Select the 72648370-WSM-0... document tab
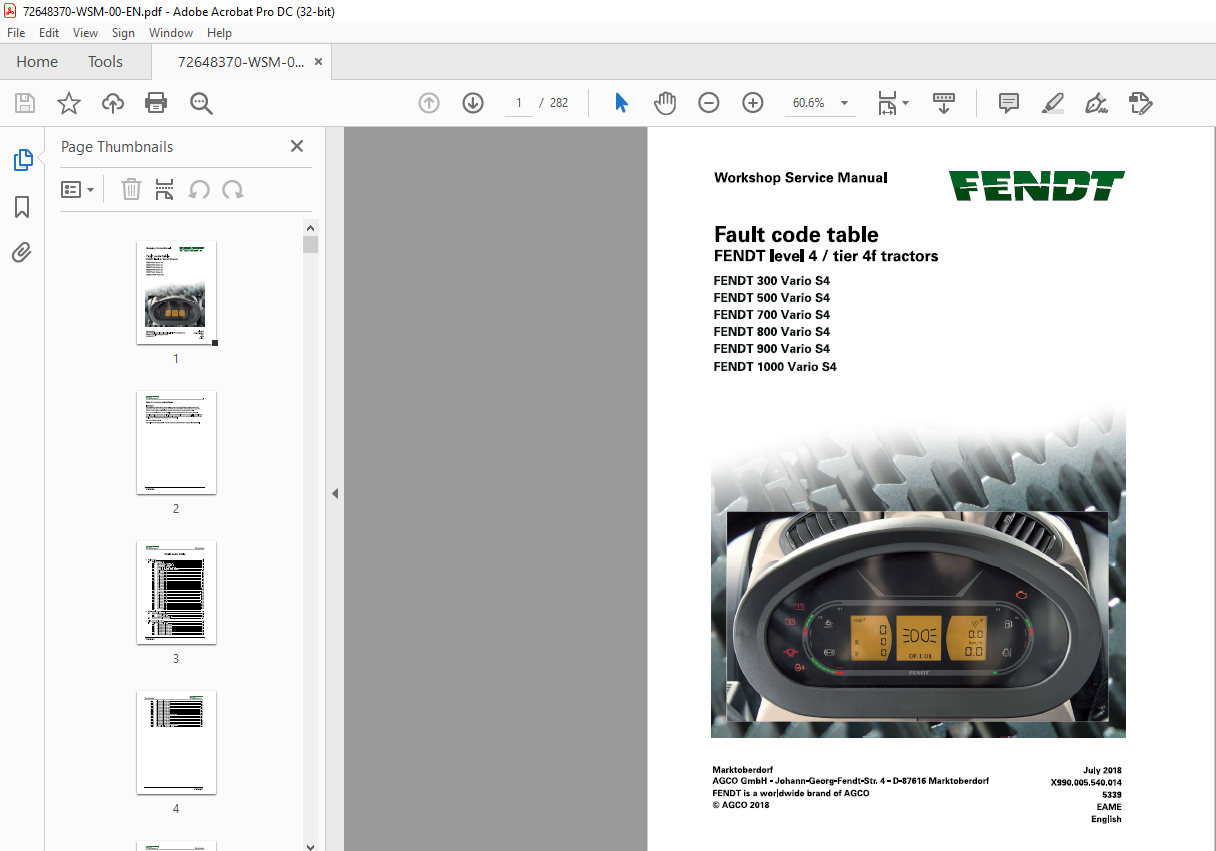Viewport: 1216px width, 851px height. (x=241, y=61)
